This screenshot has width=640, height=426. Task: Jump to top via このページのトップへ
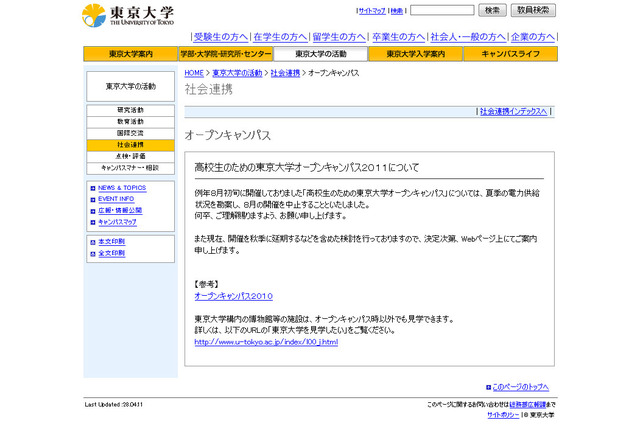pyautogui.click(x=520, y=387)
